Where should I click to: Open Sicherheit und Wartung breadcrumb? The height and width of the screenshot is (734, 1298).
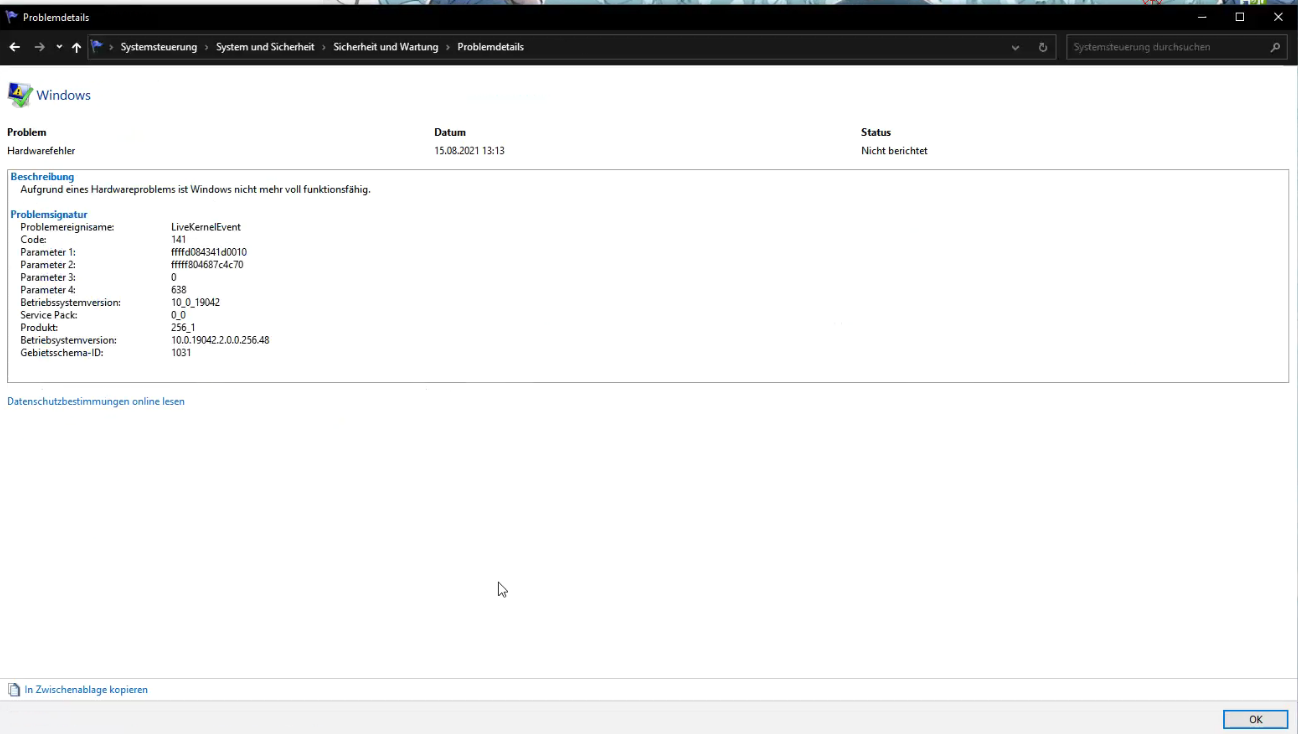tap(386, 47)
